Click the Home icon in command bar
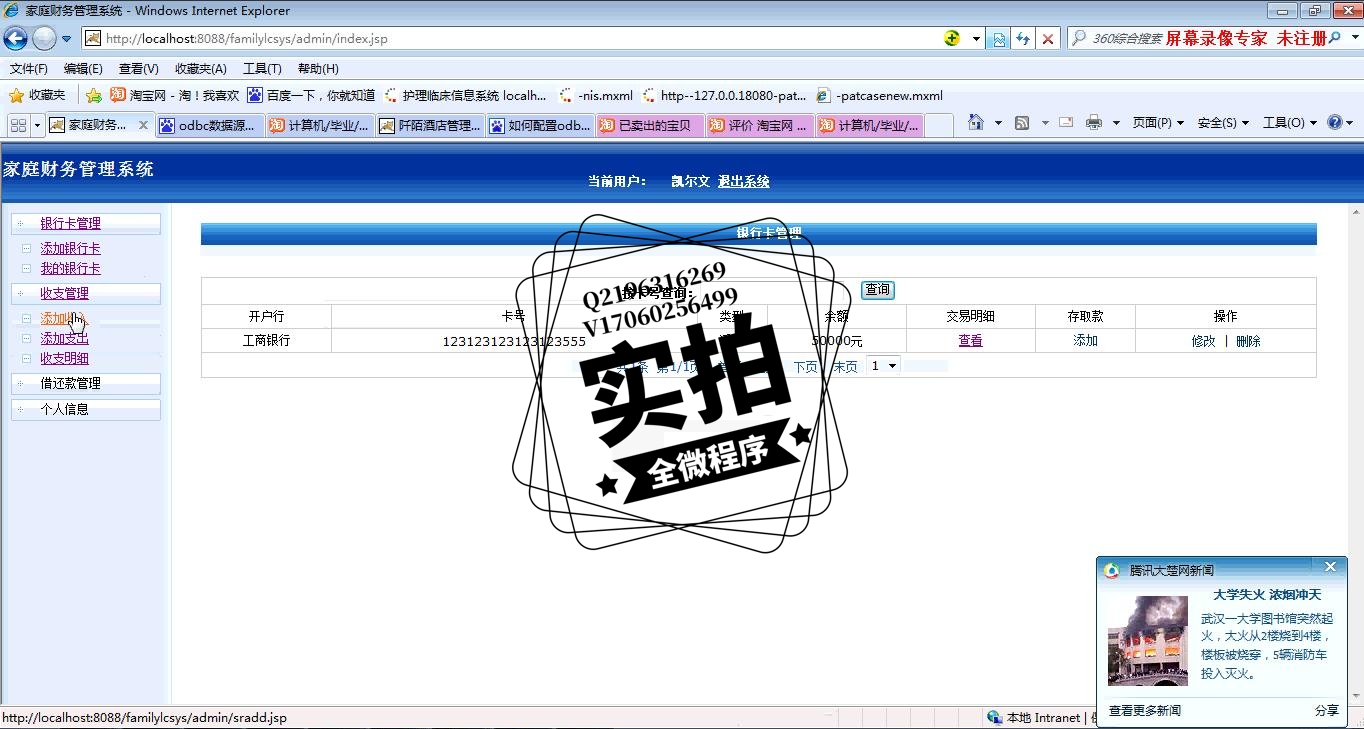 [x=976, y=123]
